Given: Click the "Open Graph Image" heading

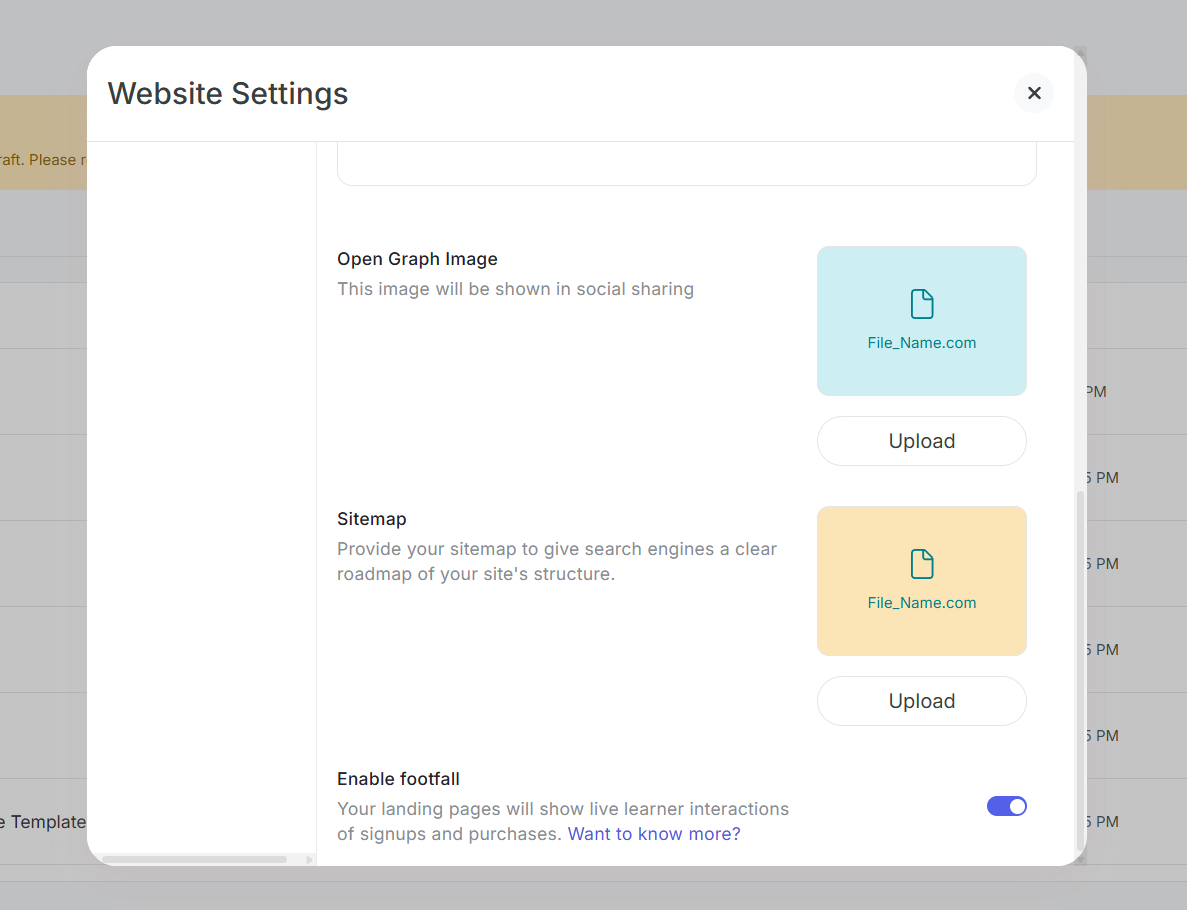Looking at the screenshot, I should click(417, 259).
